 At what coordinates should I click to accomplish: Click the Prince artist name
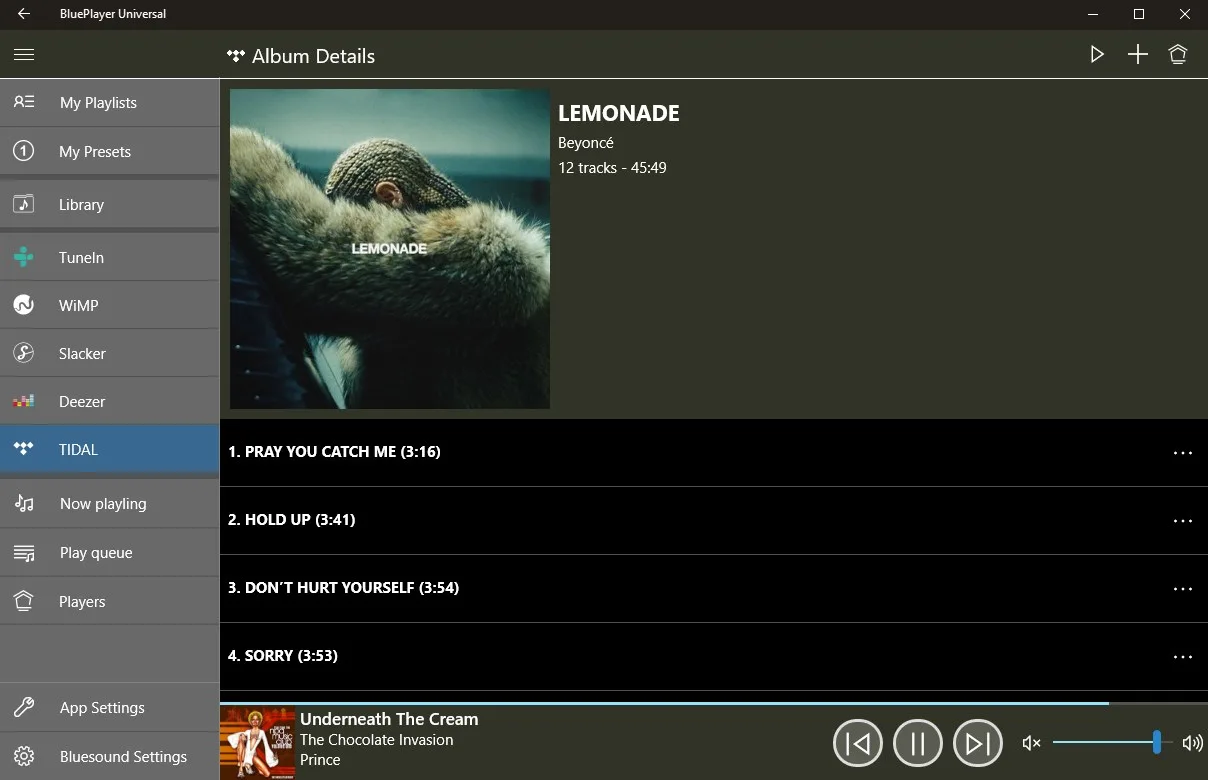pos(320,760)
